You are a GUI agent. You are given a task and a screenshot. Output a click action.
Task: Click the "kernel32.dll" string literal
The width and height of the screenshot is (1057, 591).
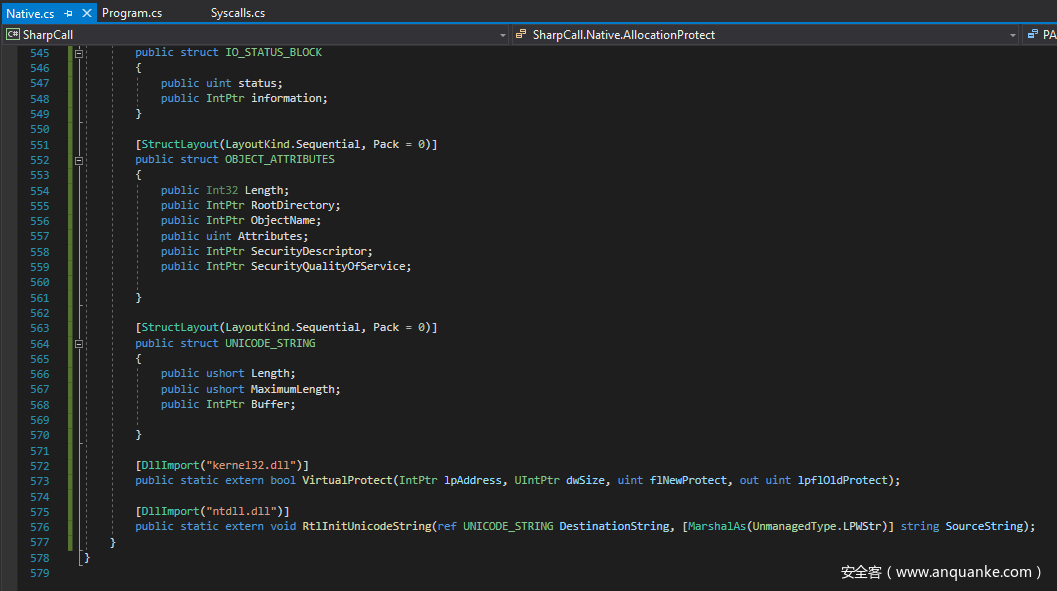click(253, 466)
